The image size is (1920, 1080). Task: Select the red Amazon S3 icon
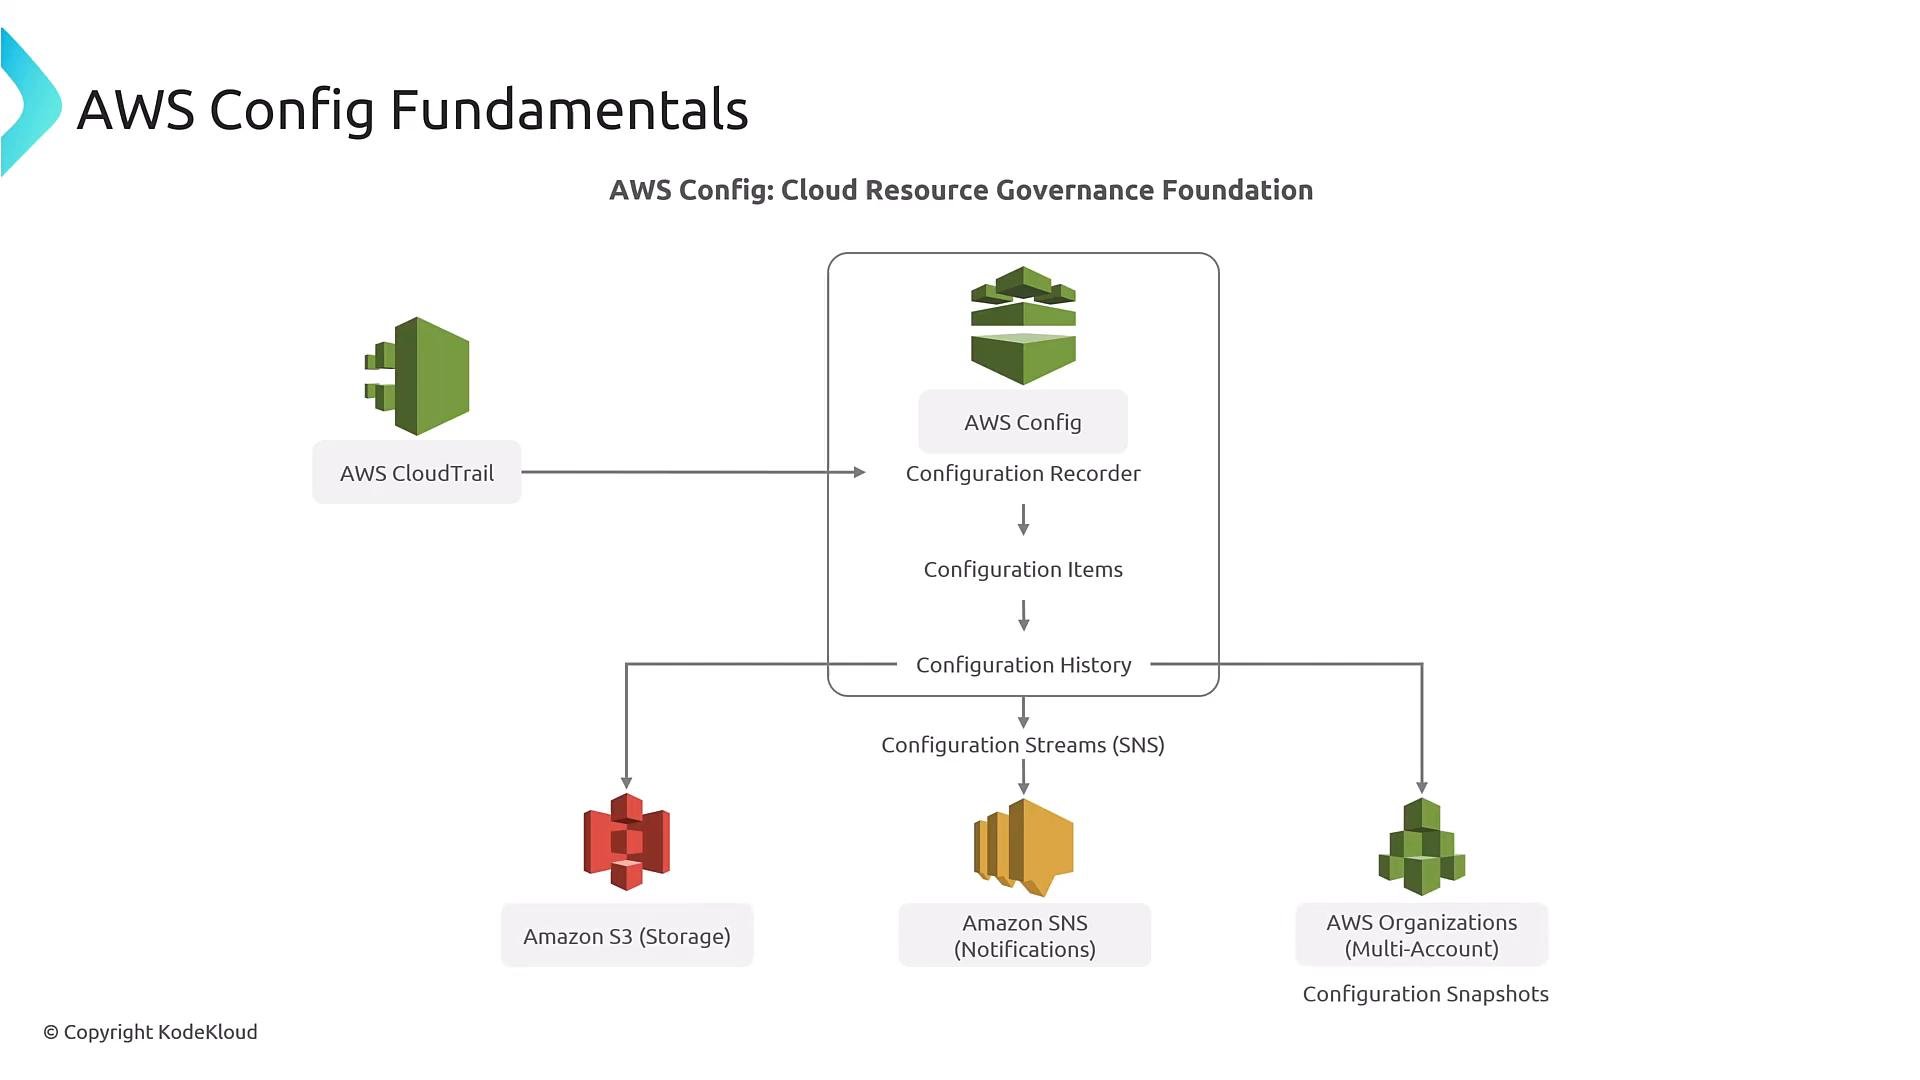click(x=627, y=842)
